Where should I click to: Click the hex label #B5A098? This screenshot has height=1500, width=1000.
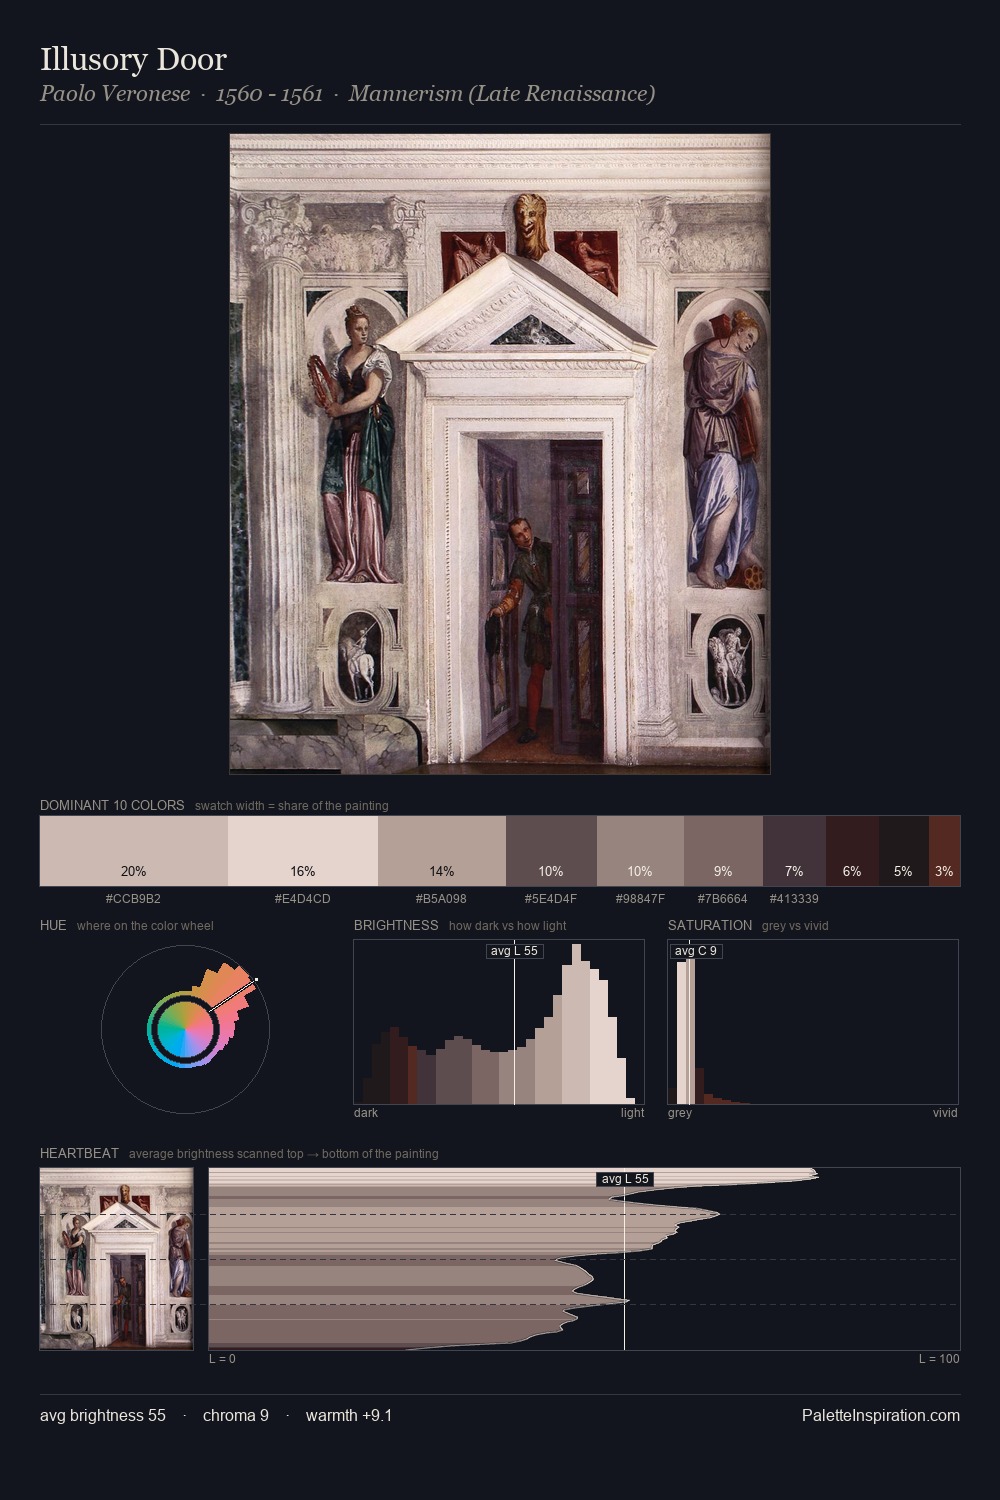coord(441,899)
